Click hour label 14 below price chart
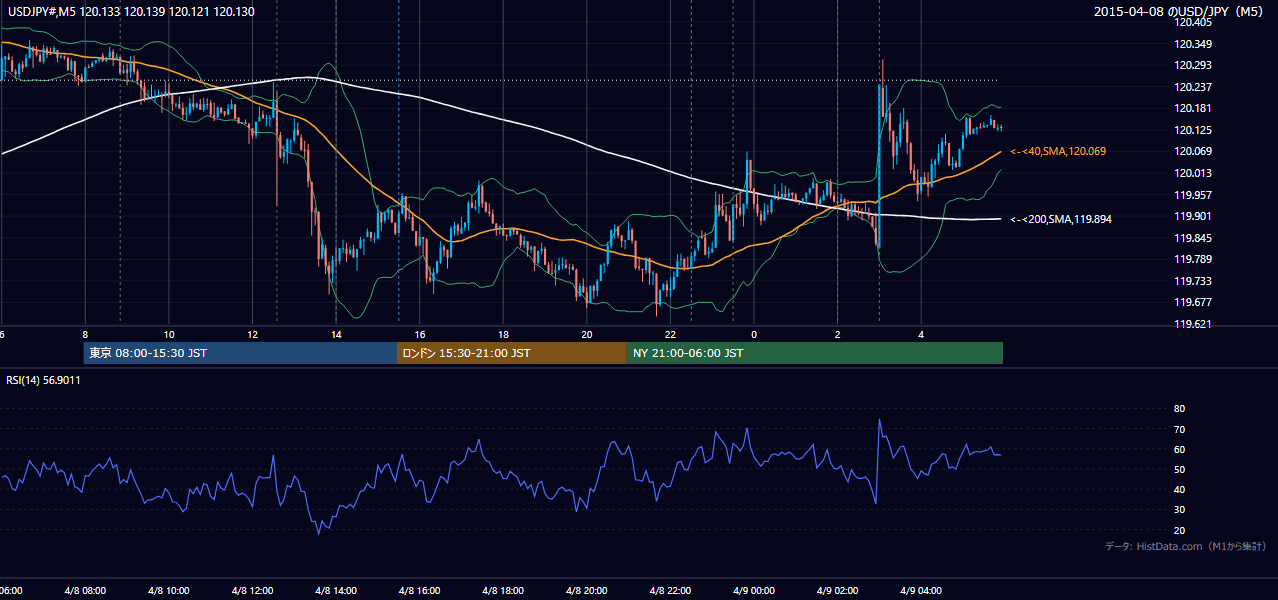The width and height of the screenshot is (1278, 600). (336, 335)
